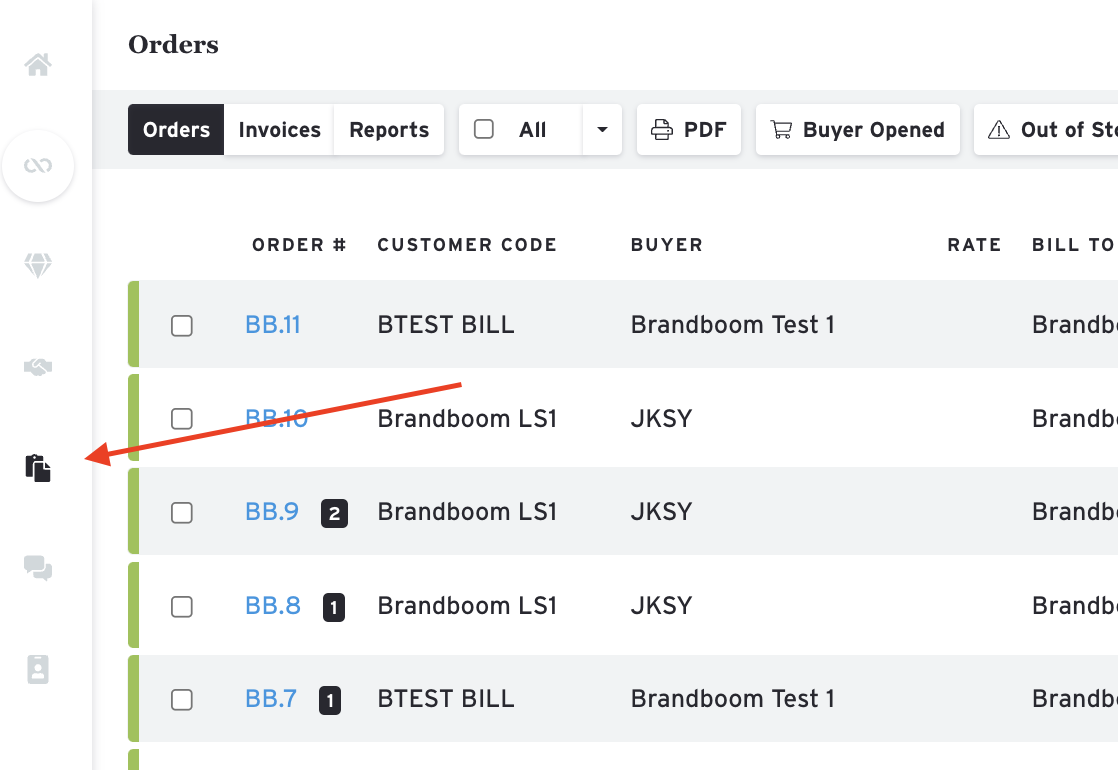Click buyer JKSY in row BB.10
This screenshot has width=1118, height=770.
(x=662, y=419)
